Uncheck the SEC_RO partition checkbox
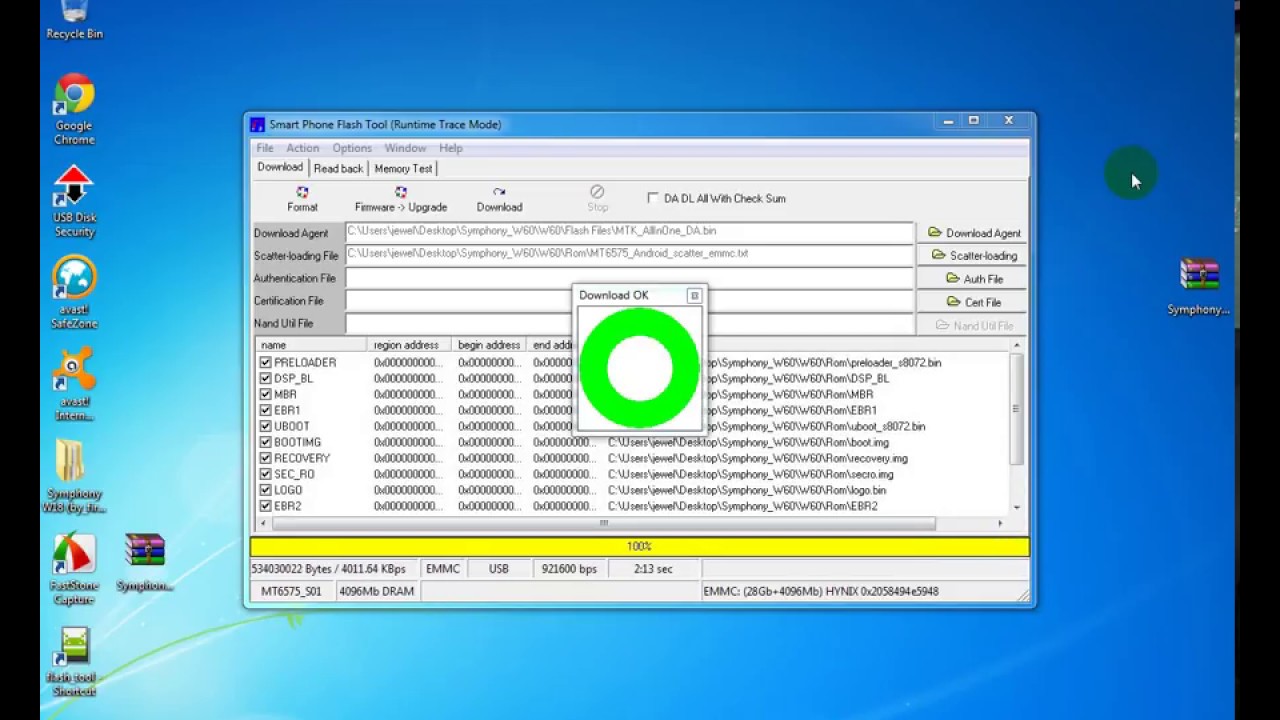Screen dimensions: 1280x720 pyautogui.click(x=265, y=474)
